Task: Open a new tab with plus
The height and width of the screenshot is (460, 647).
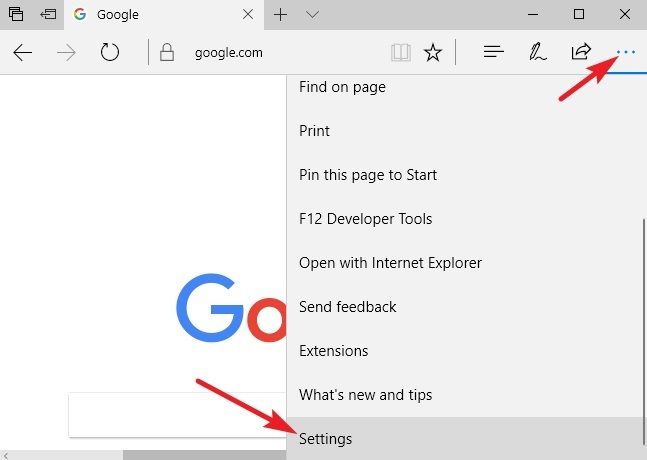Action: coord(281,15)
